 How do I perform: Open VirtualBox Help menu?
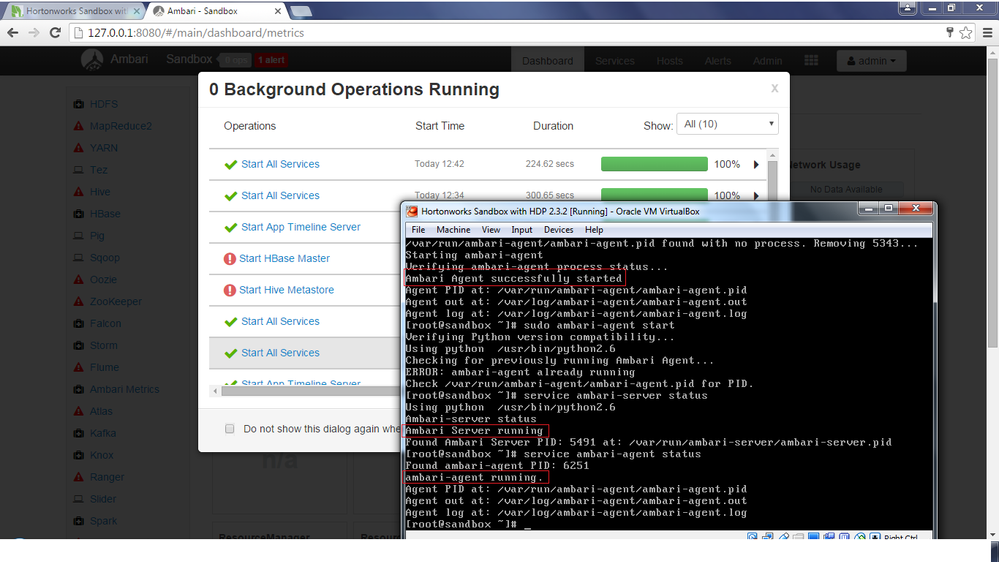click(594, 229)
